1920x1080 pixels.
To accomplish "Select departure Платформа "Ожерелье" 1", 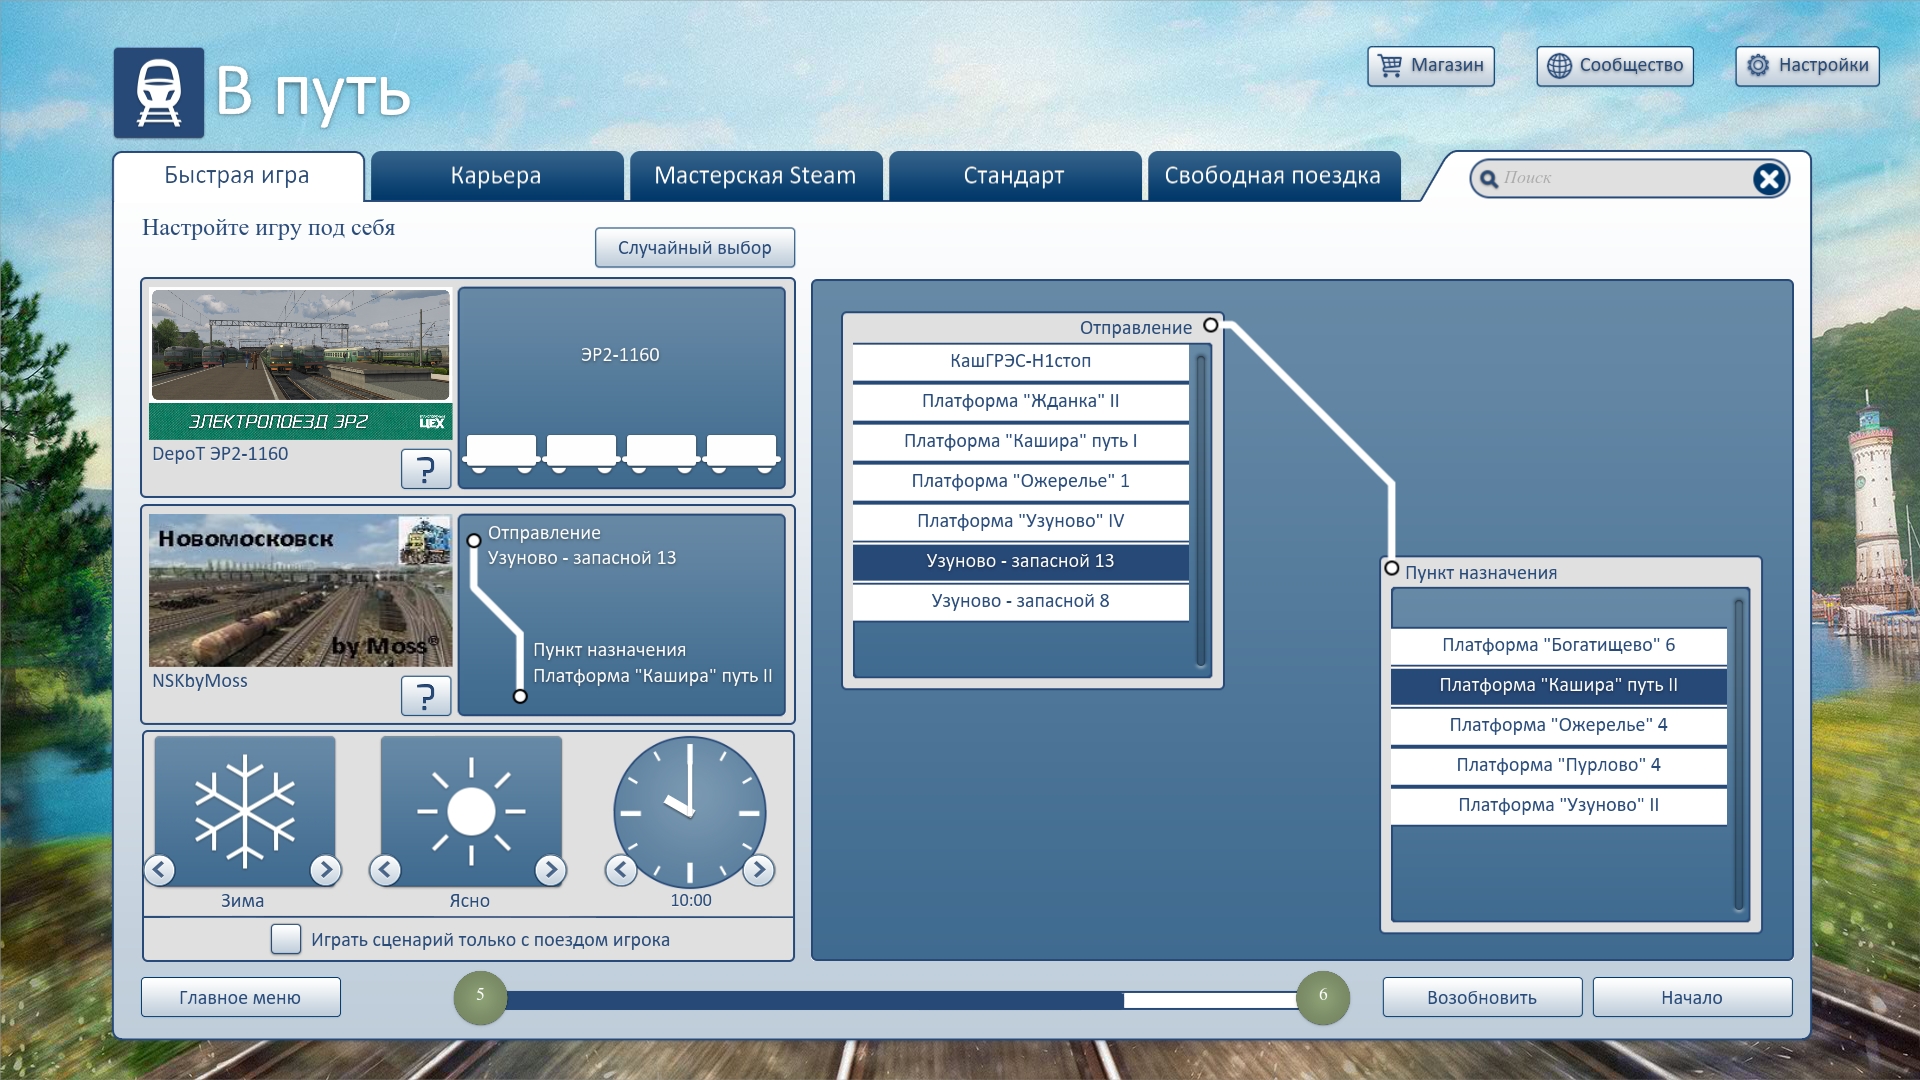I will pyautogui.click(x=1020, y=481).
